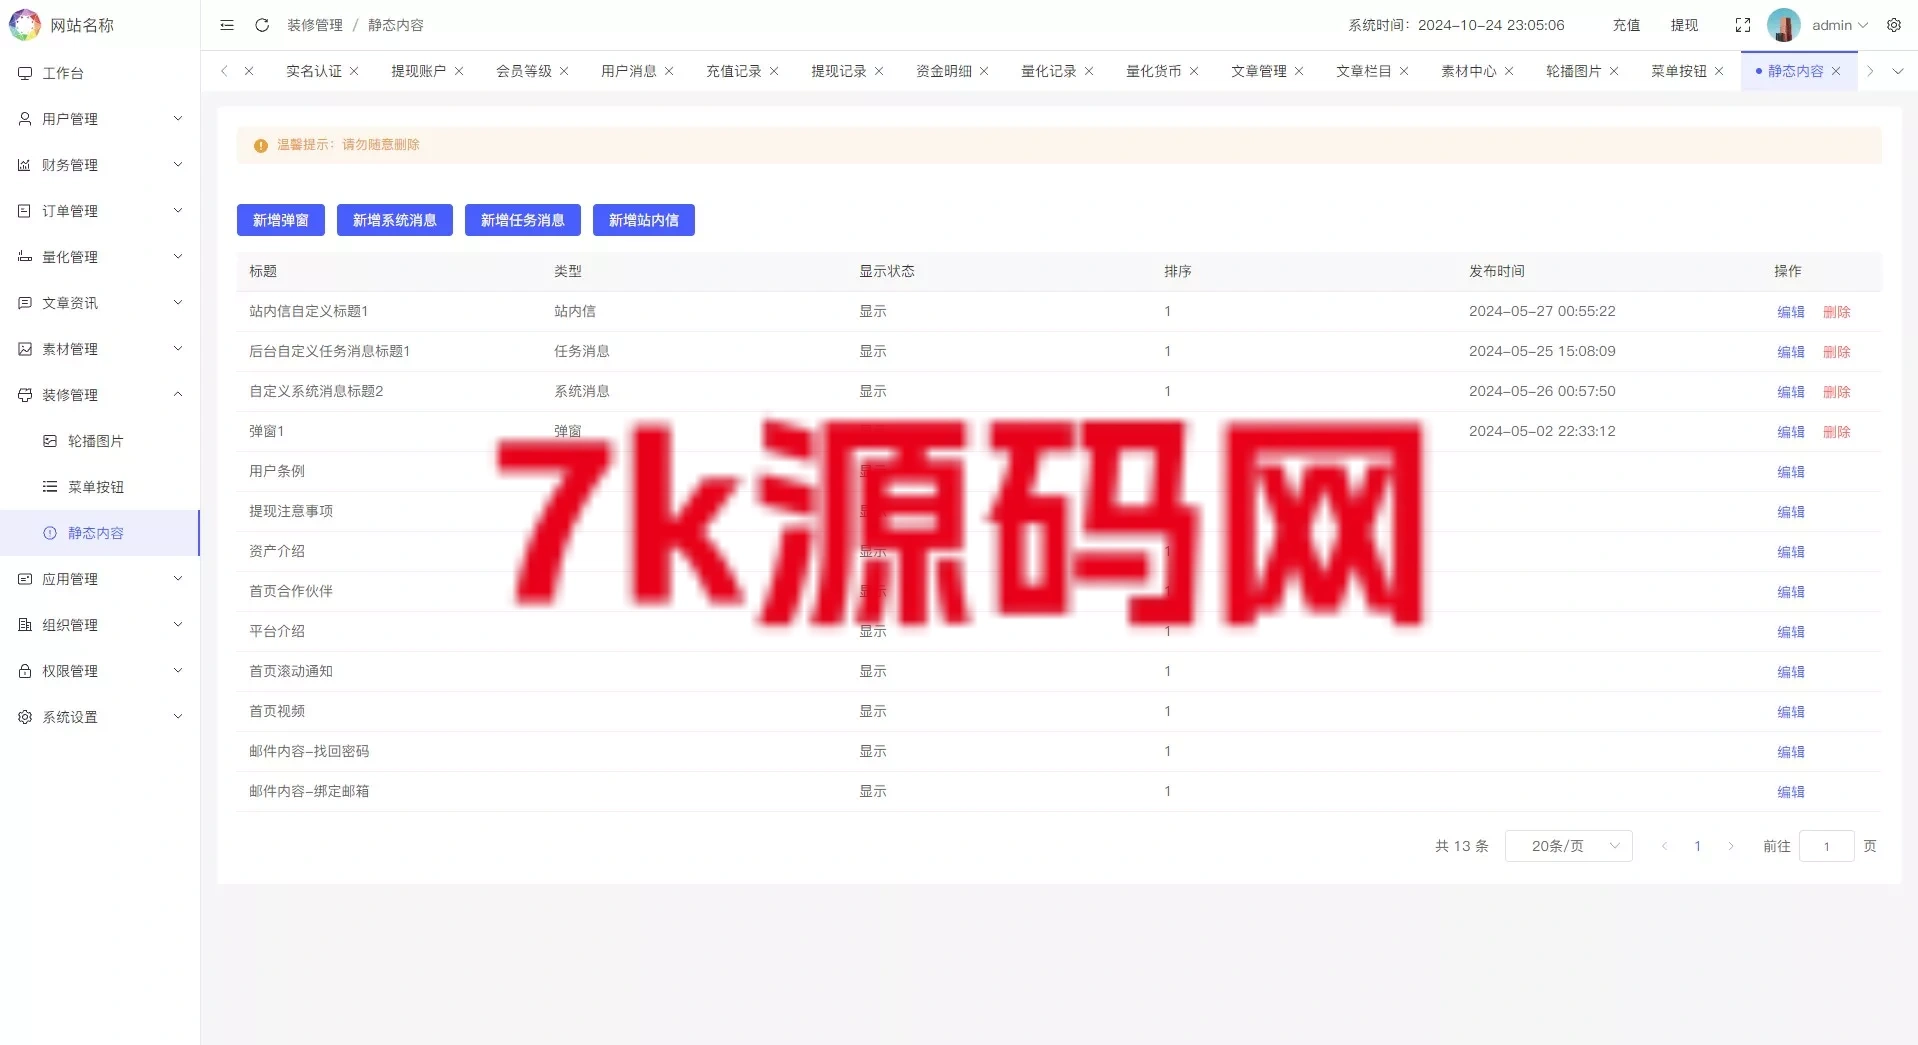
Task: Expand the 量化管理 sidebar menu
Action: click(100, 257)
